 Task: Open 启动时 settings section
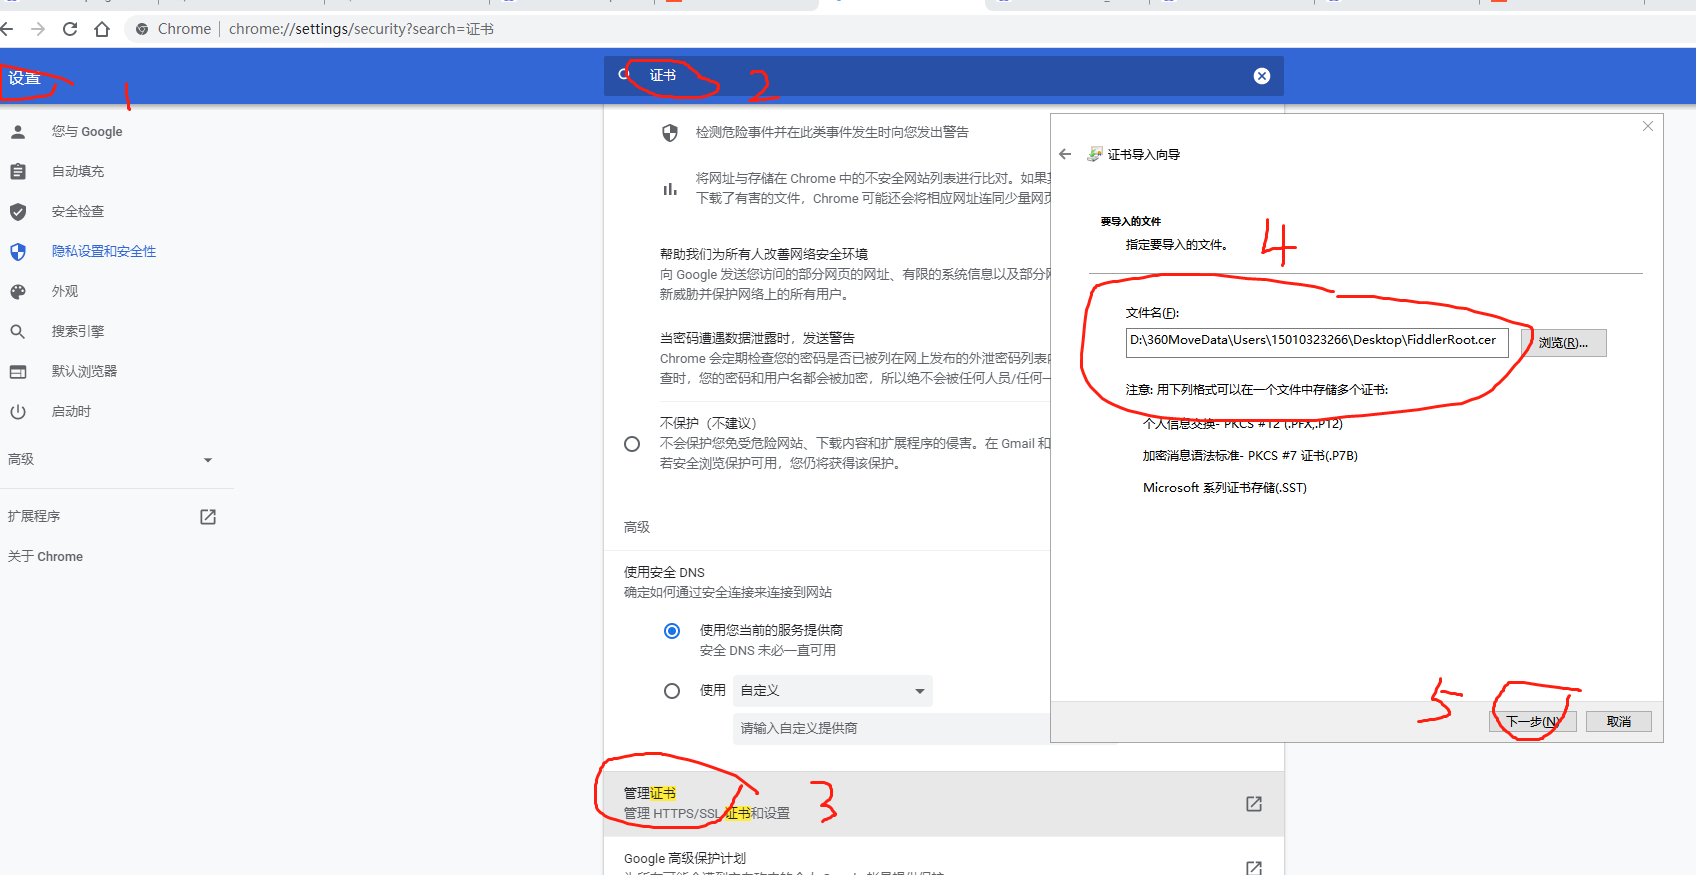coord(72,411)
